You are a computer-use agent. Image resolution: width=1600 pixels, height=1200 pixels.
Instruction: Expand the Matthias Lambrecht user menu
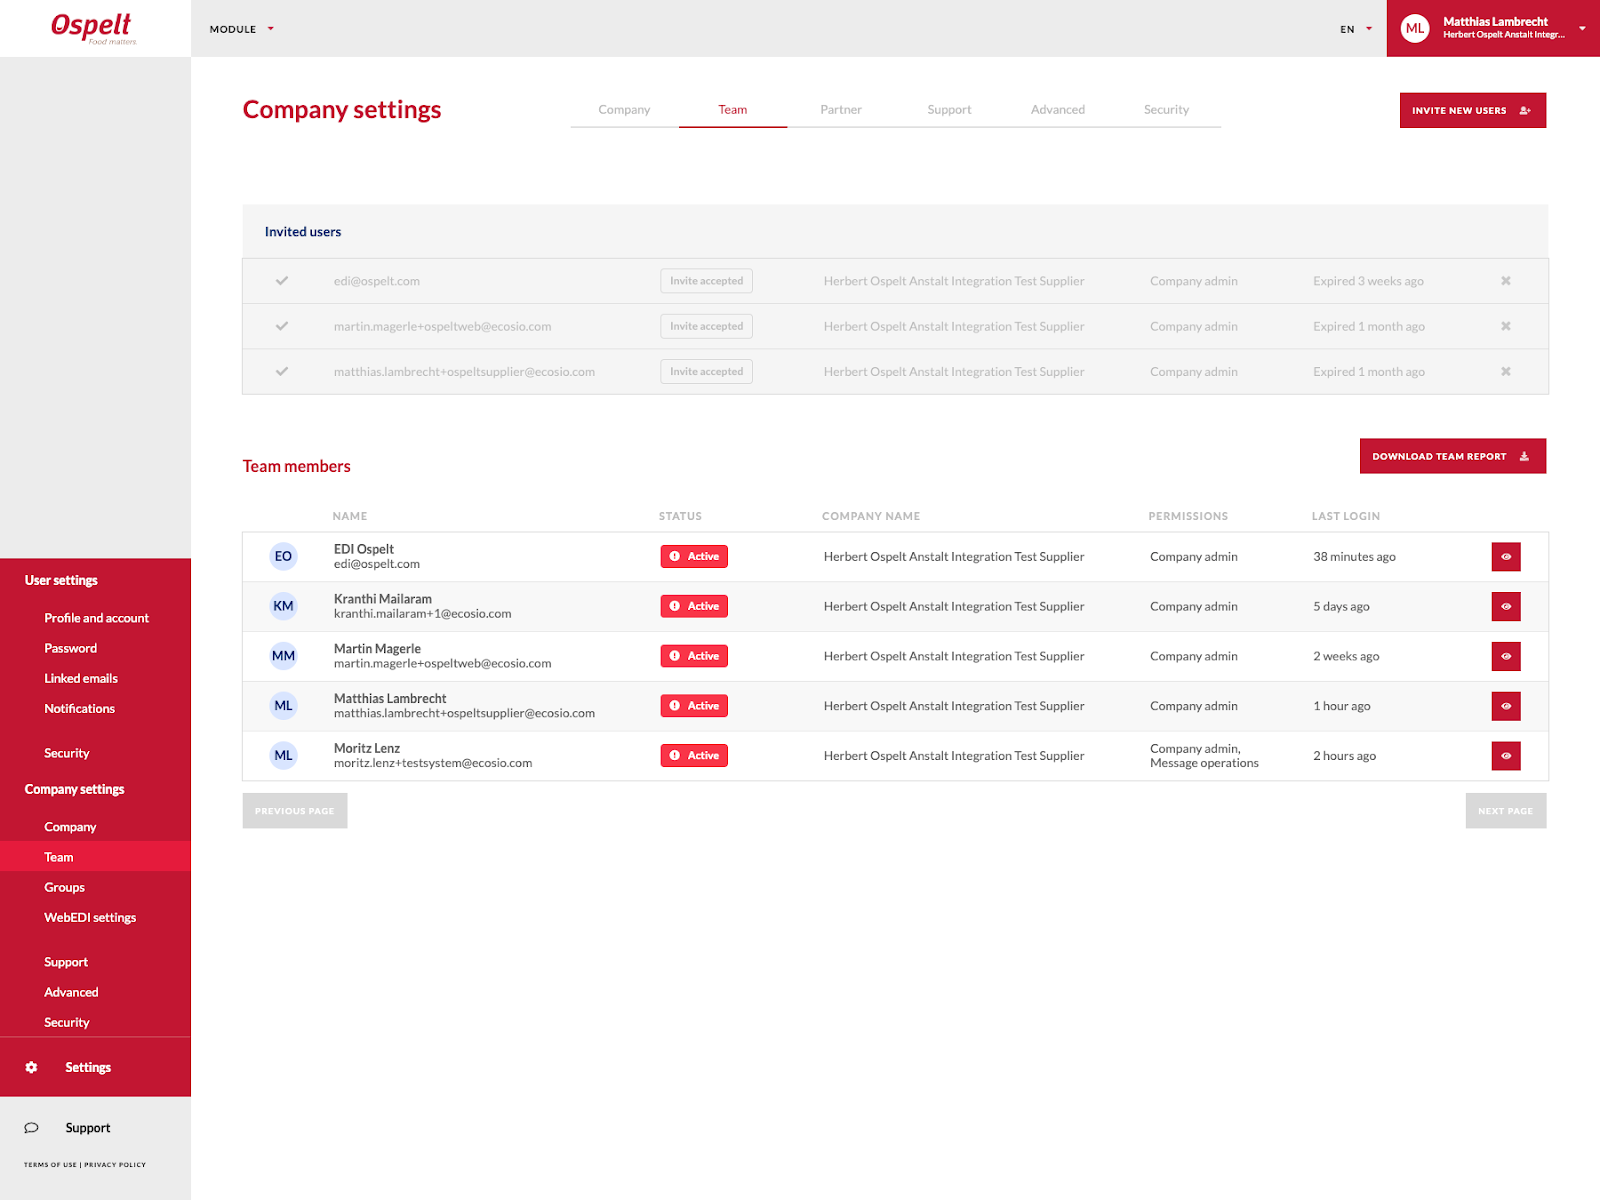(x=1581, y=28)
